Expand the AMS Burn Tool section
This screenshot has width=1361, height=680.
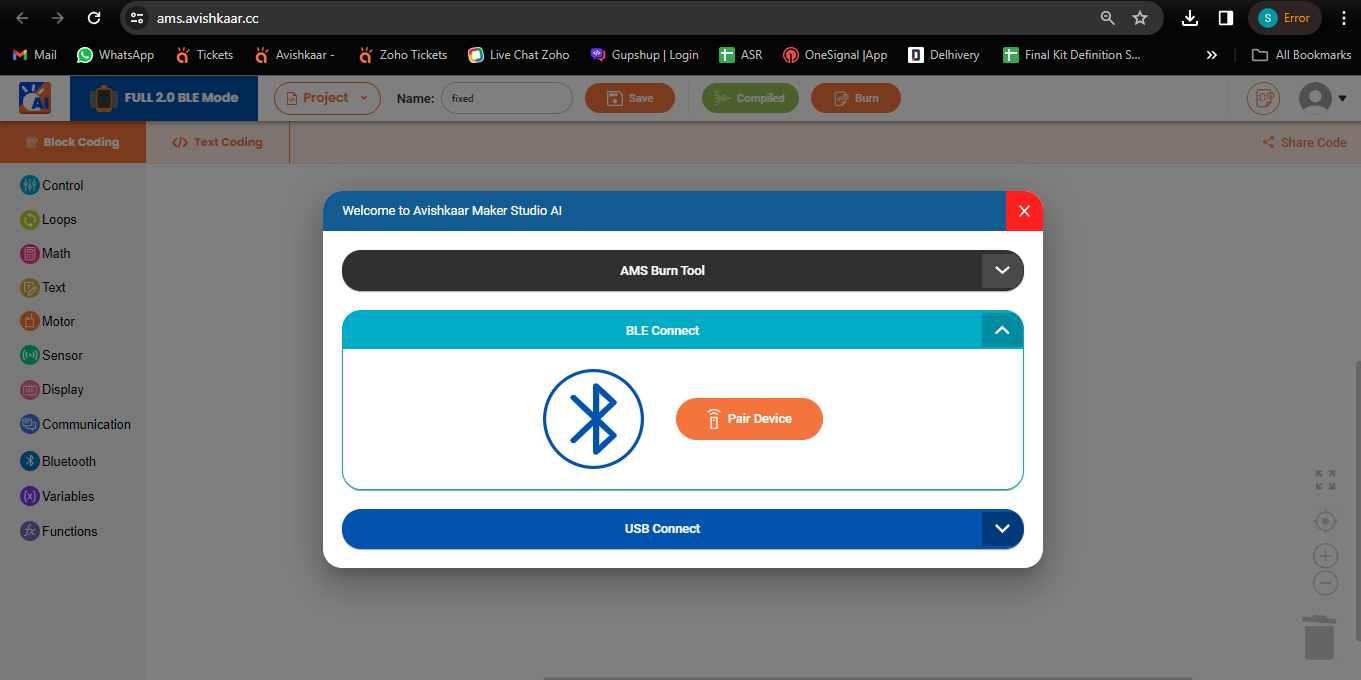[1002, 271]
